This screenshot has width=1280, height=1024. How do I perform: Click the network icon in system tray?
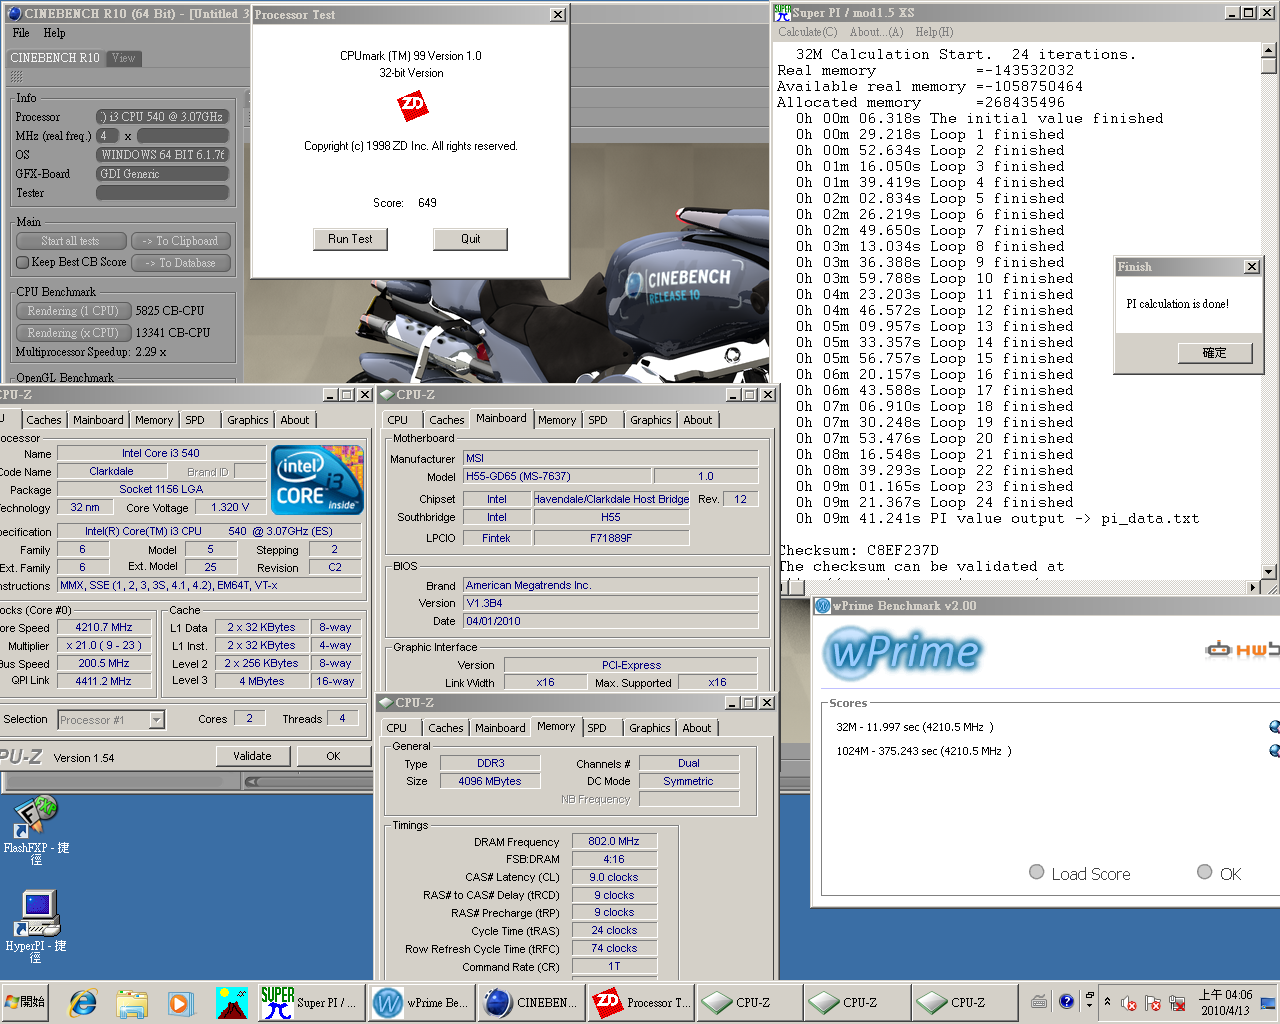1177,1002
